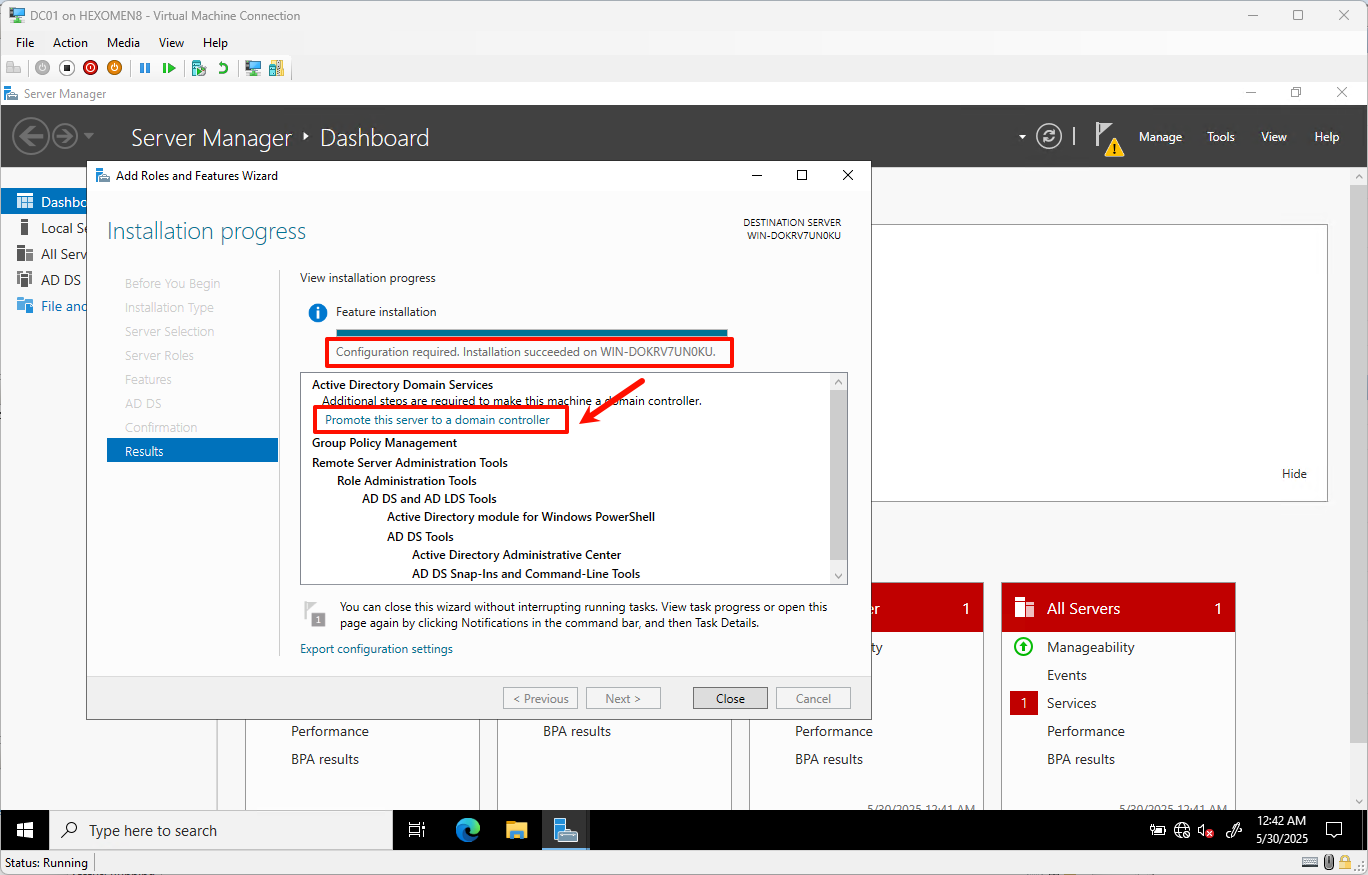This screenshot has height=875, width=1368.
Task: Click Manageability in All Servers tile
Action: click(1090, 647)
